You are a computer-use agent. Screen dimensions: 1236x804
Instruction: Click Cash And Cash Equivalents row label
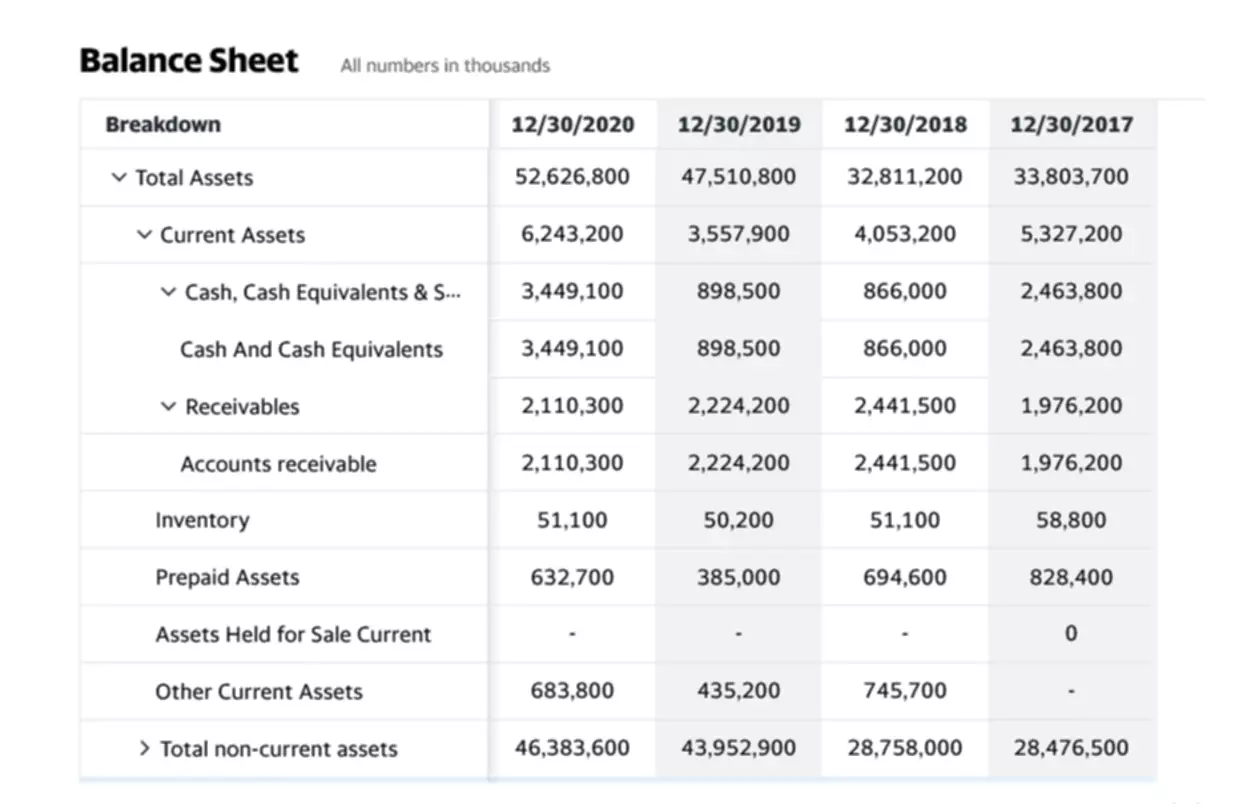click(x=311, y=349)
